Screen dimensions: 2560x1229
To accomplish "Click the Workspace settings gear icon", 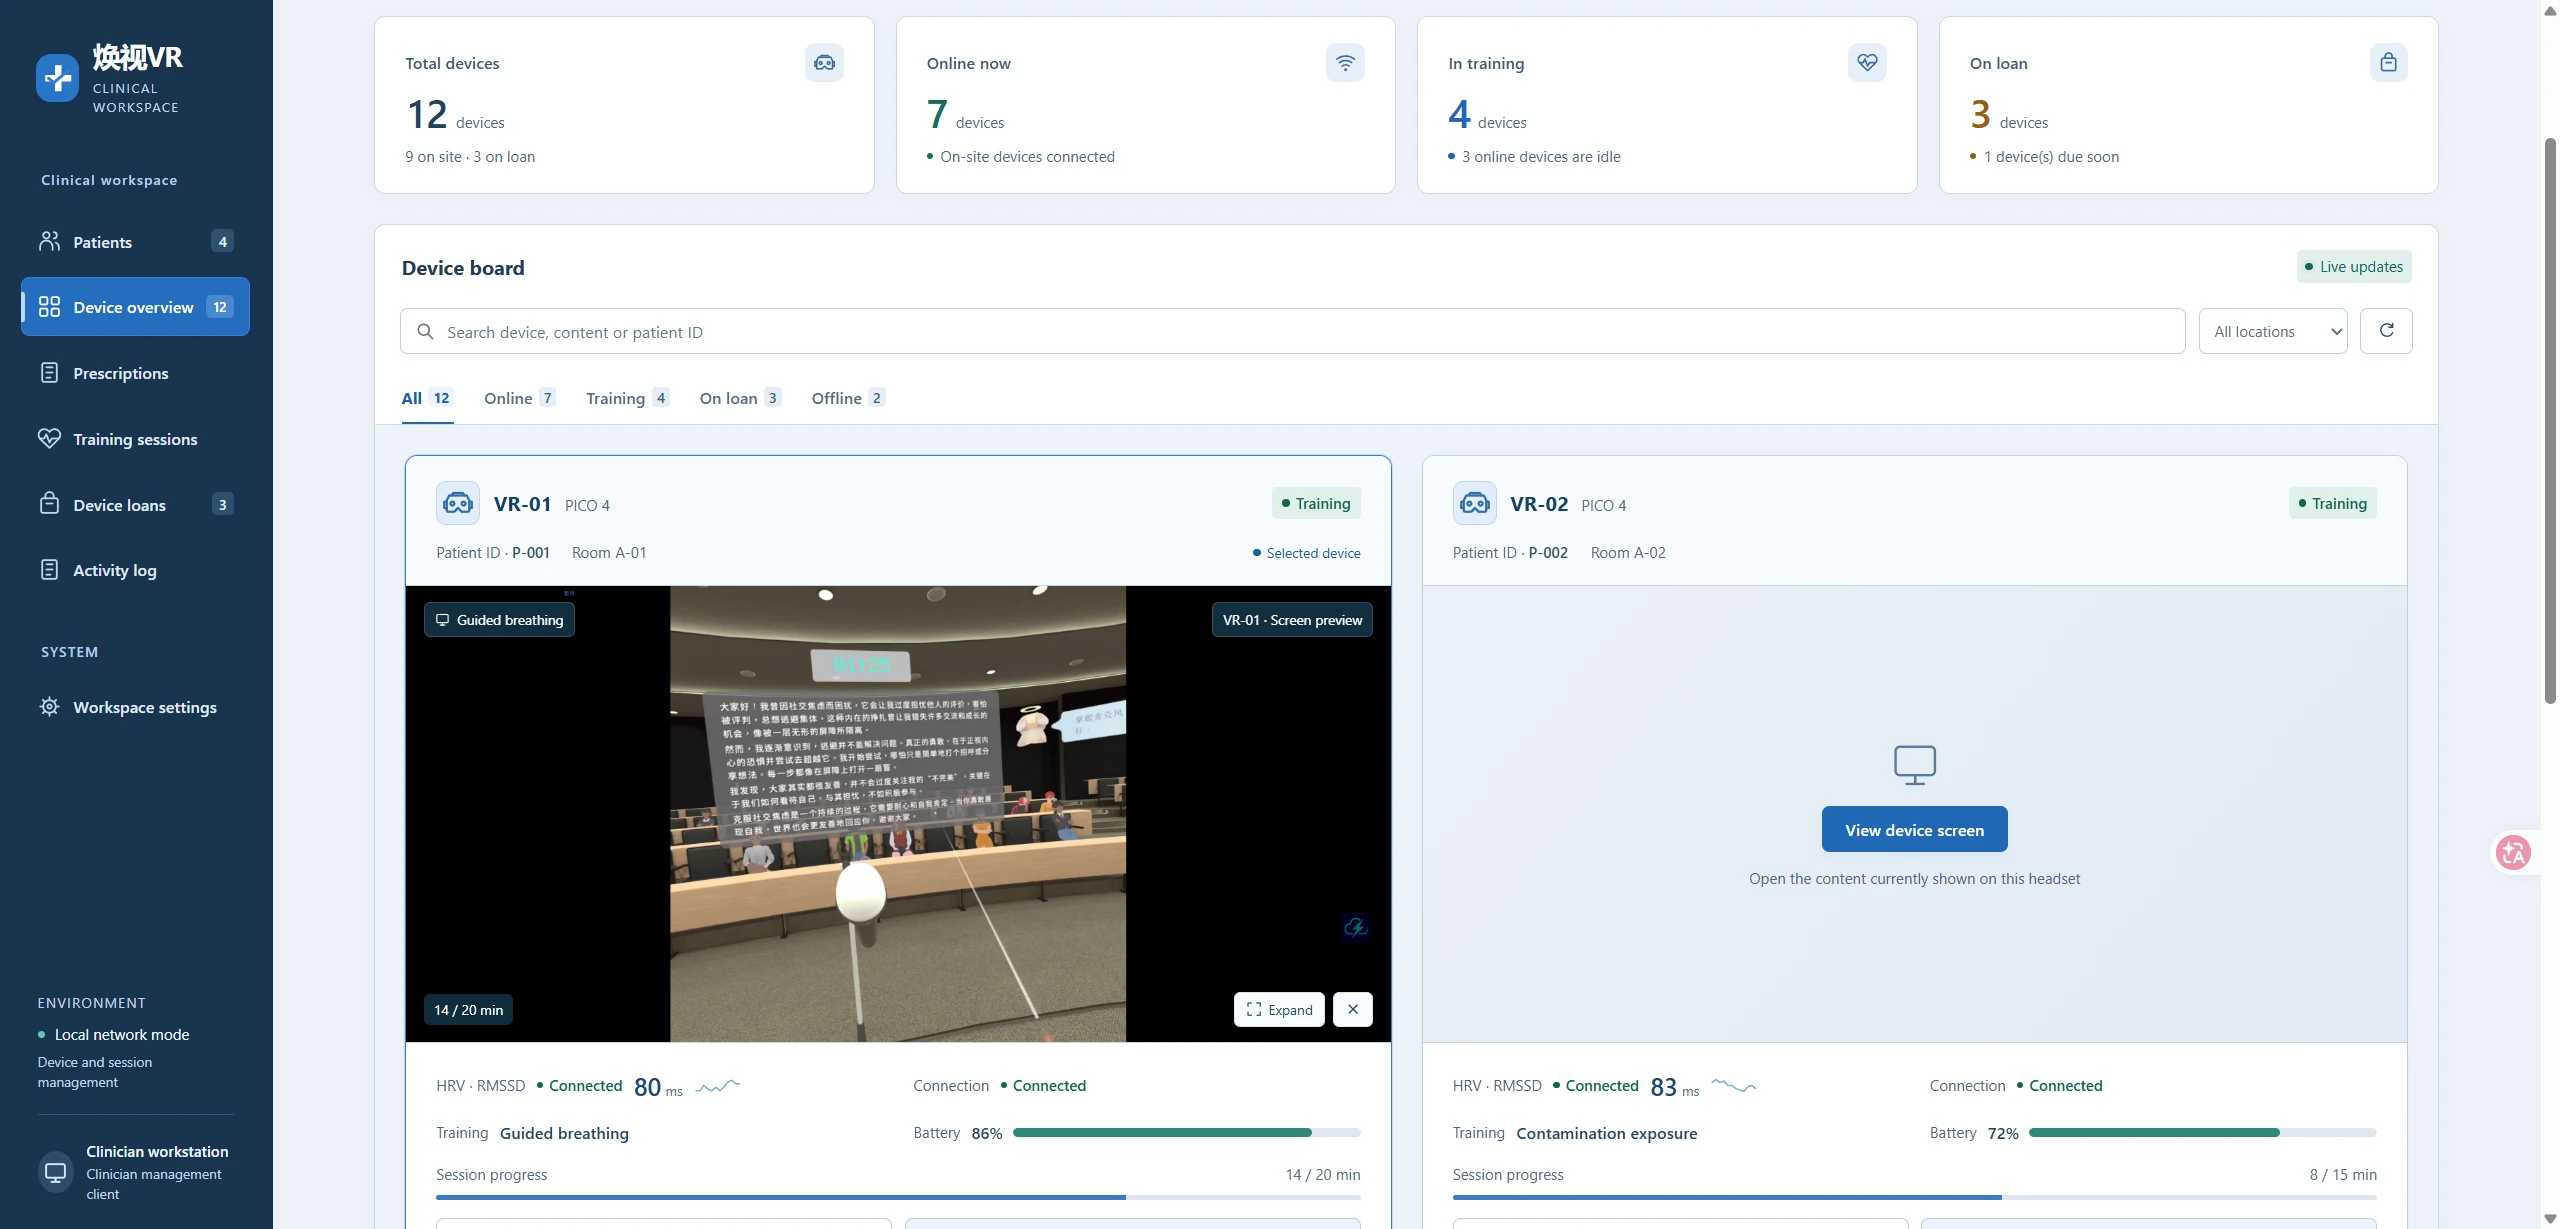I will (49, 707).
